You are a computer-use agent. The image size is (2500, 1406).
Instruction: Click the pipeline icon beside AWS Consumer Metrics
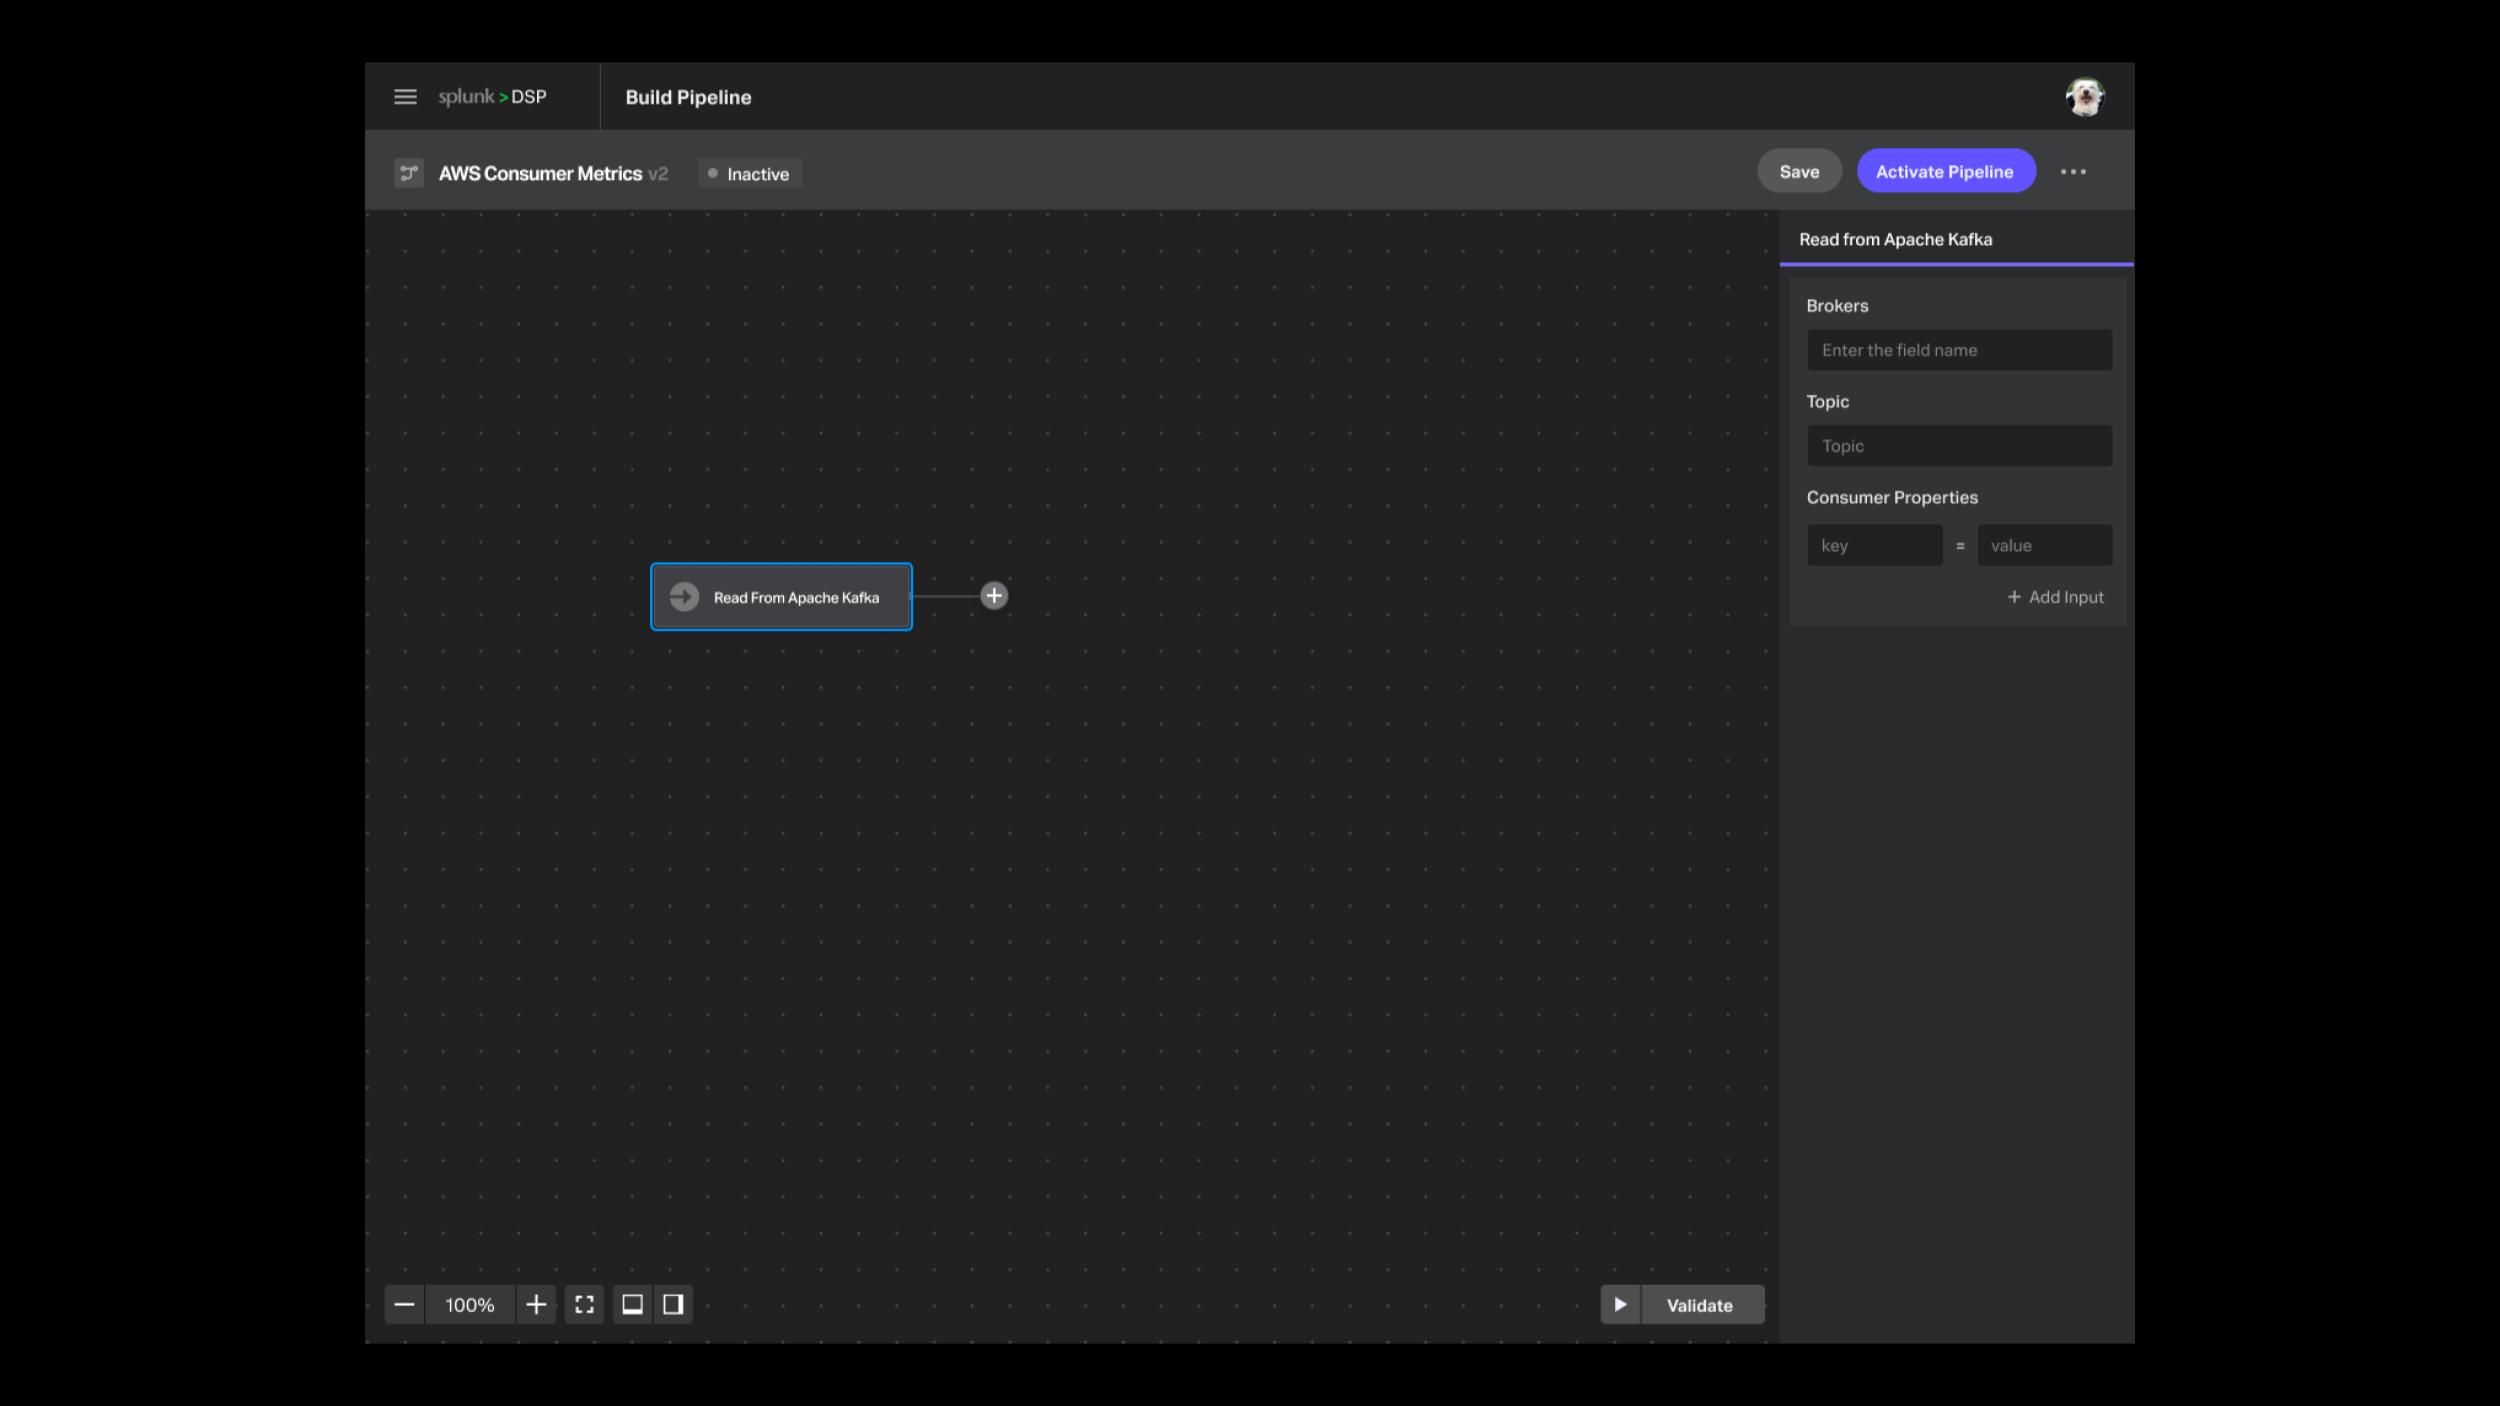coord(408,173)
